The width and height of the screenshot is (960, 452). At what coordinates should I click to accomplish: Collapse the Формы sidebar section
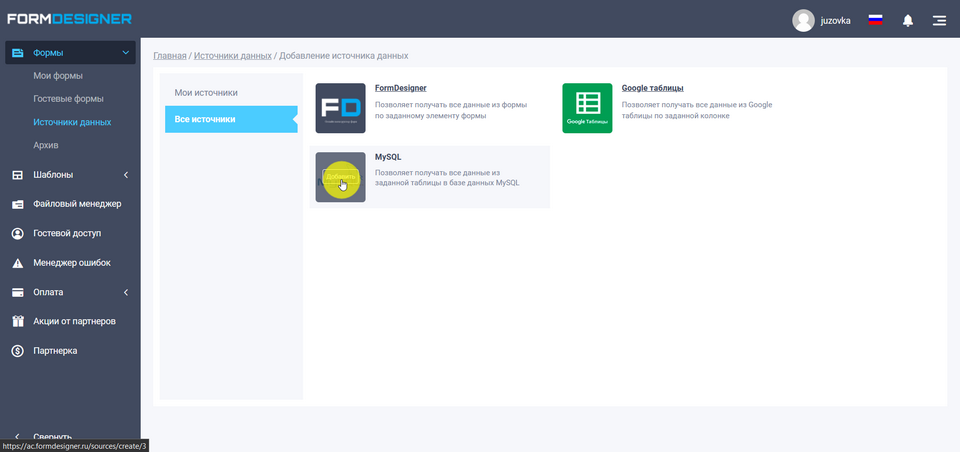coord(125,53)
